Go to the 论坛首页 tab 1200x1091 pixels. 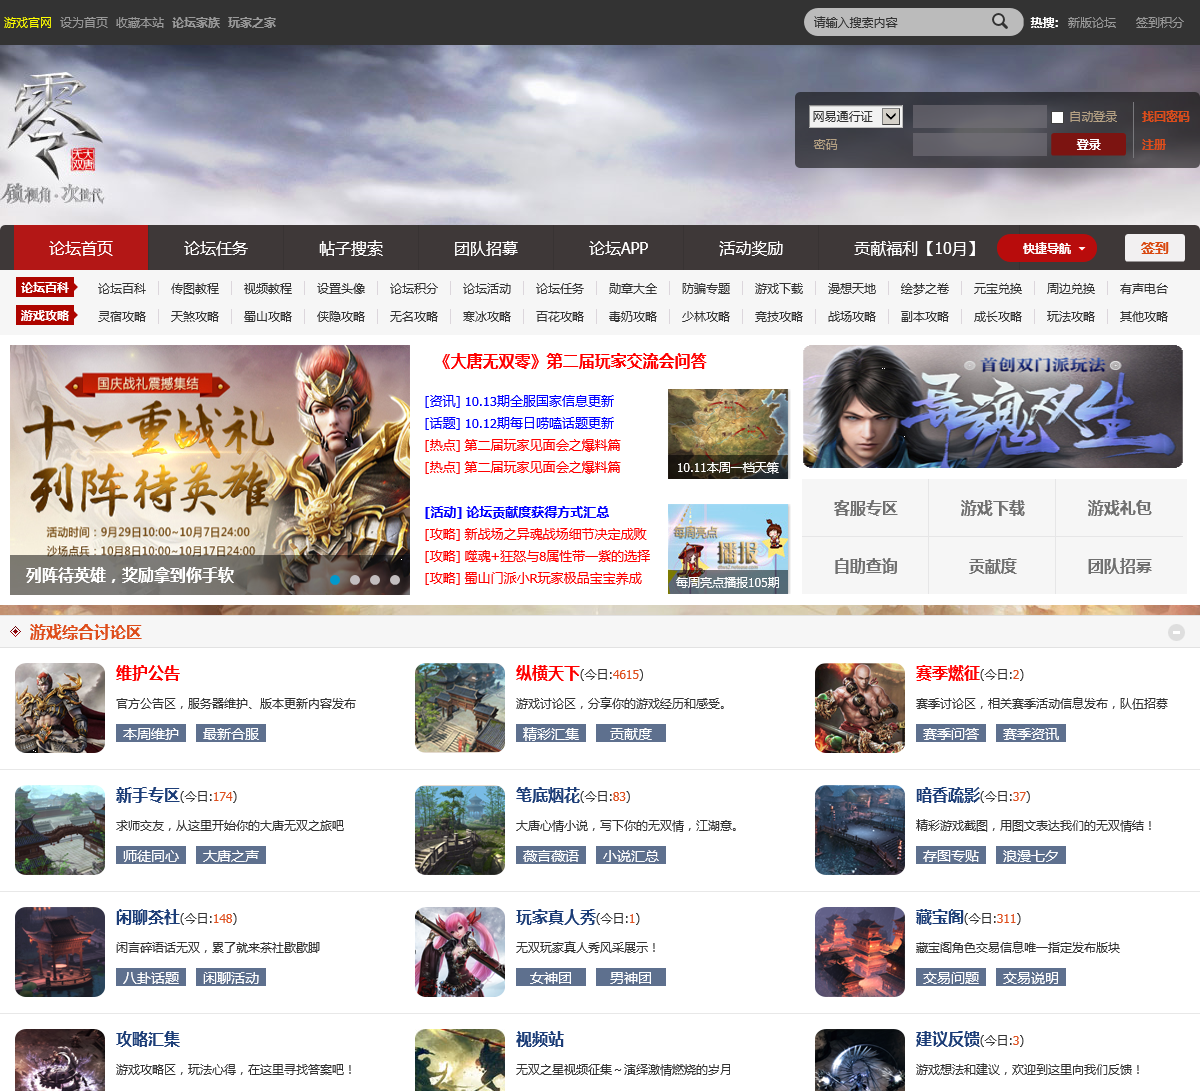coord(81,248)
